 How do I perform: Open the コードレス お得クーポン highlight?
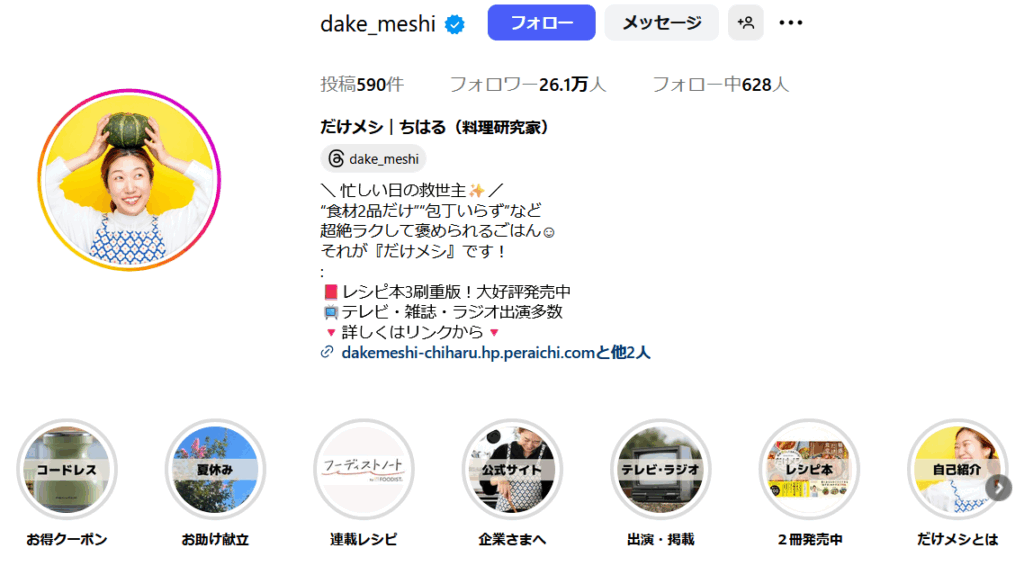click(67, 469)
